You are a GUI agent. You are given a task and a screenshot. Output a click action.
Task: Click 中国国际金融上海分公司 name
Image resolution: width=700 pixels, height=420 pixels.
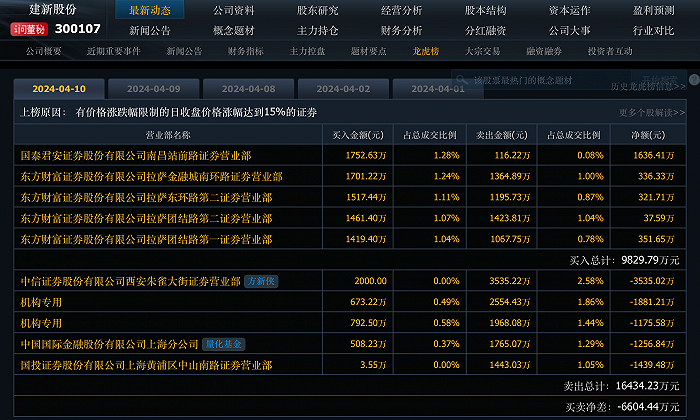[109, 345]
